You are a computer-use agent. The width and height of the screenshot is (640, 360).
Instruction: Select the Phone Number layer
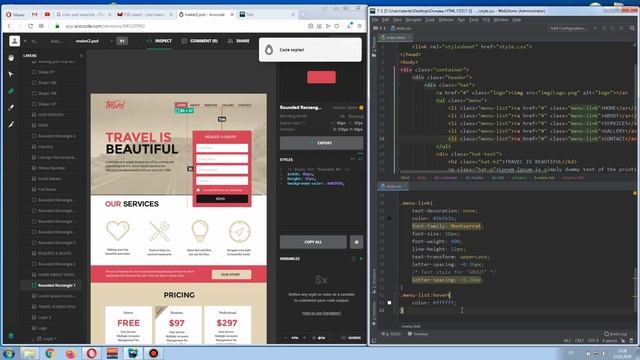(x=52, y=168)
